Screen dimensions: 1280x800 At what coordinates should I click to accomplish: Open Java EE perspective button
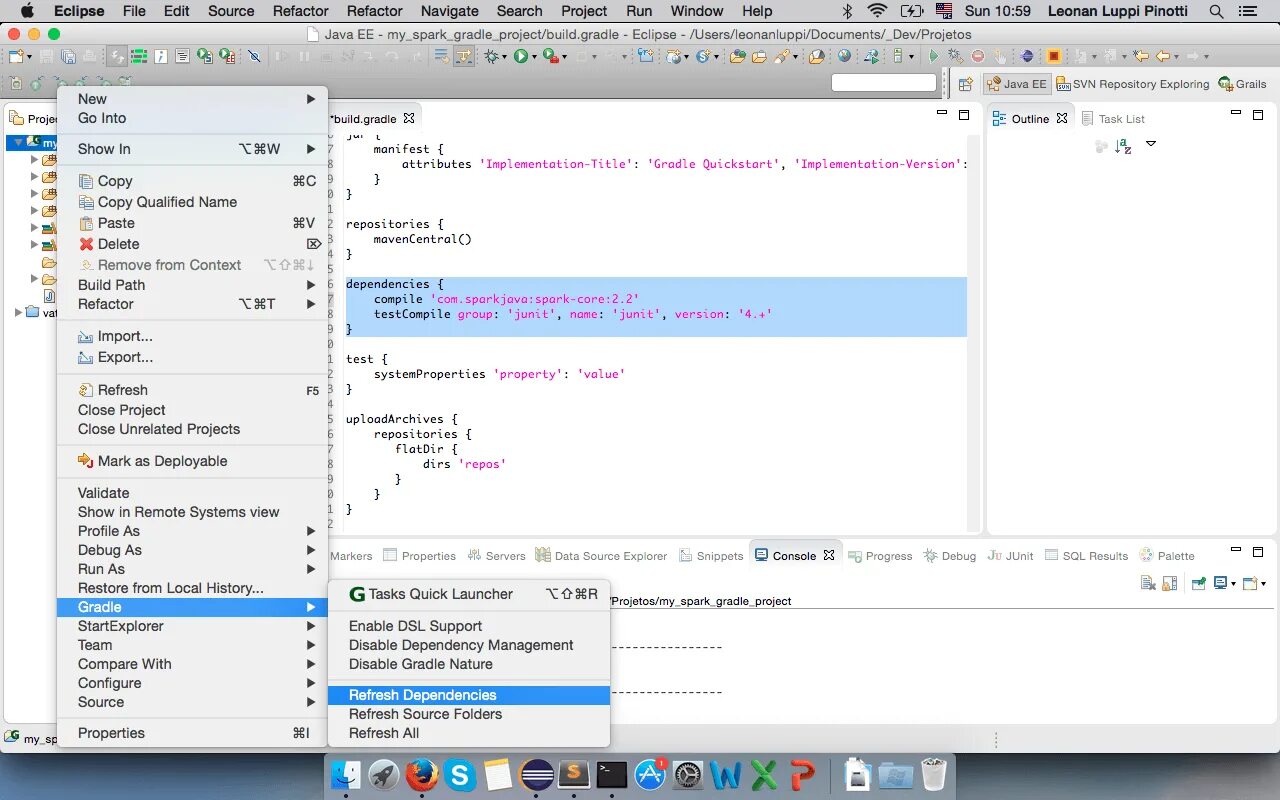click(1017, 84)
